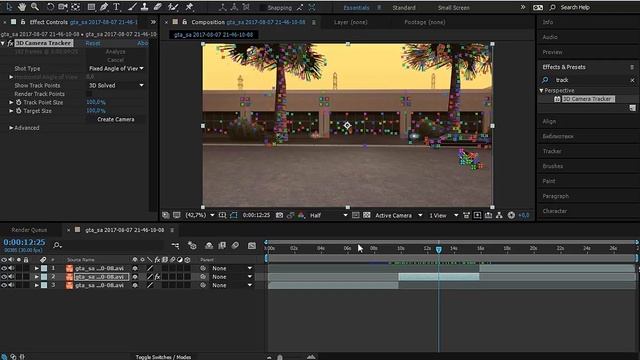
Task: Click the Reset Exposure icon in viewer
Action: [x=511, y=215]
